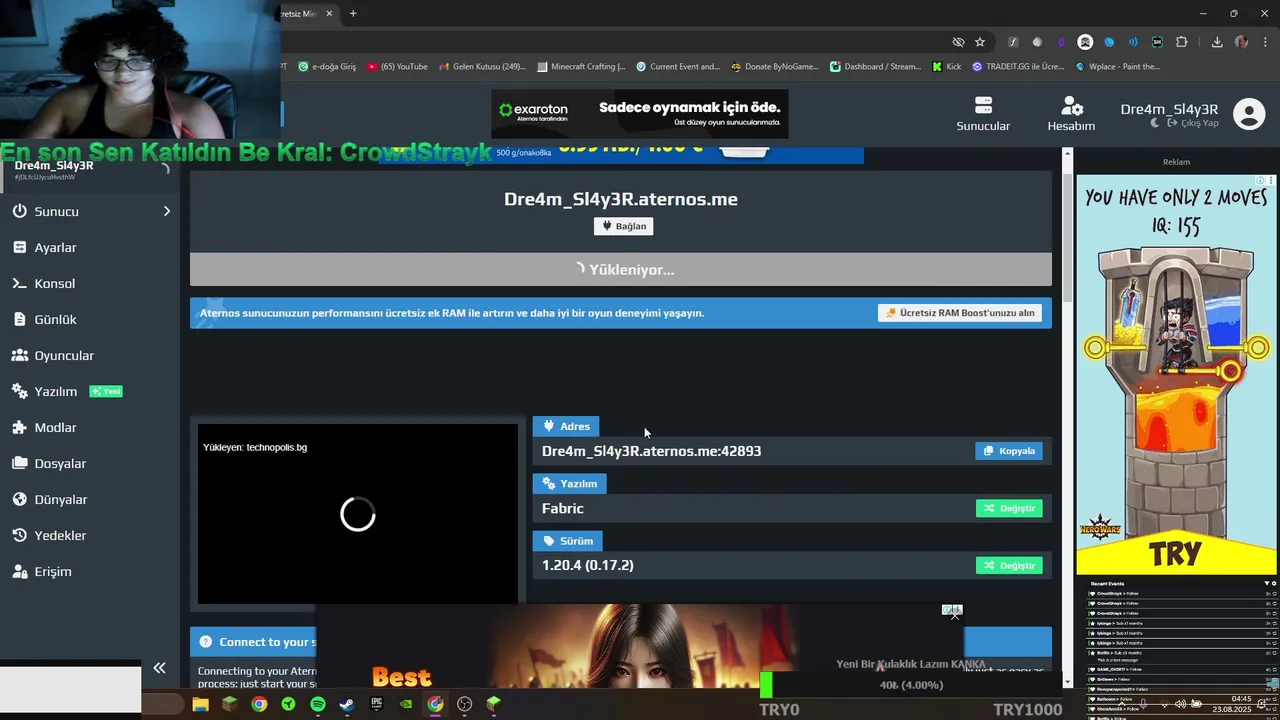
Task: Open a new browser tab
Action: coord(353,13)
